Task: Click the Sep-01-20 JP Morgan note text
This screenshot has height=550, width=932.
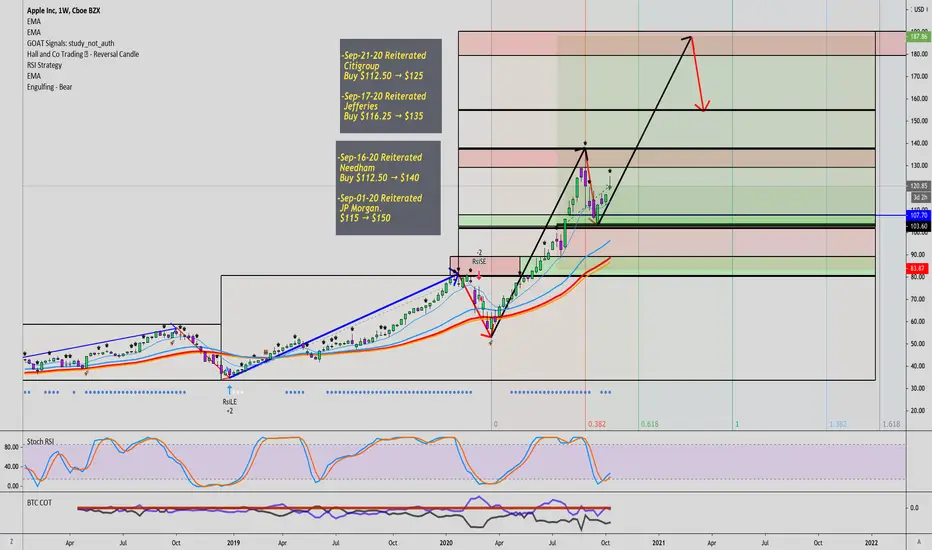Action: point(380,208)
